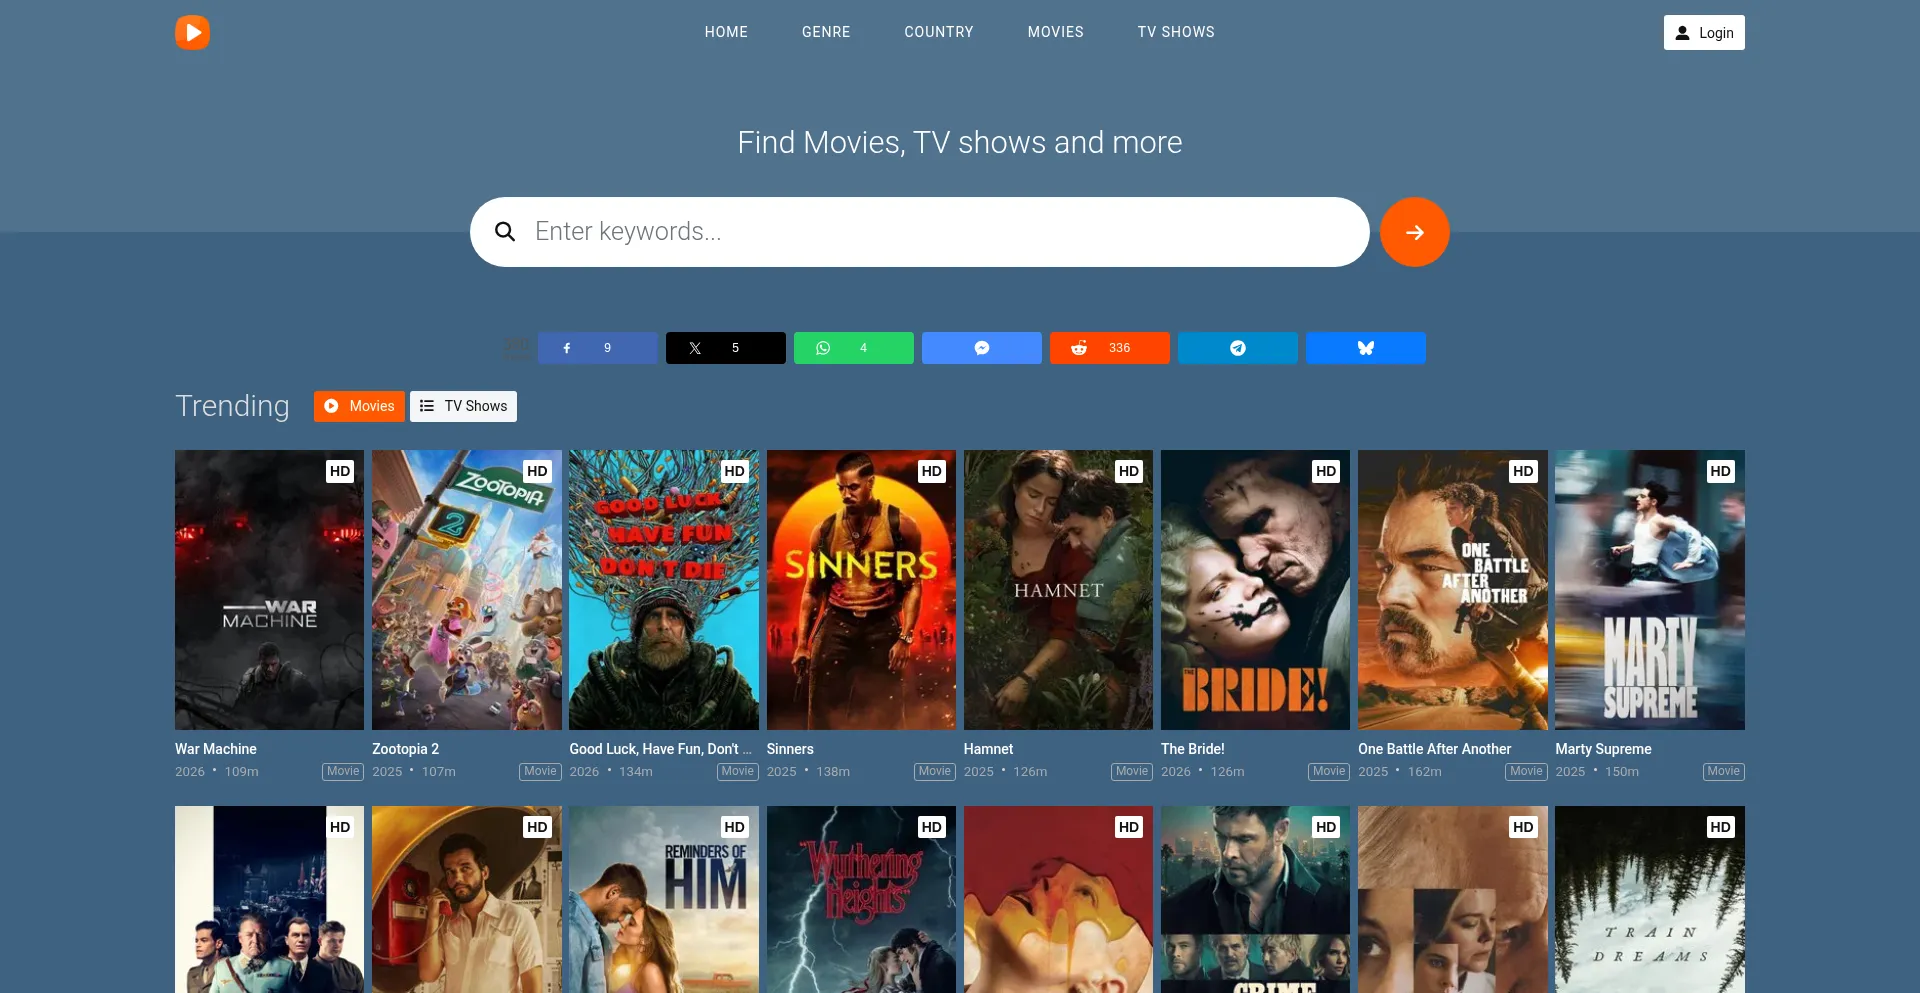Share via Telegram button
Viewport: 1920px width, 993px height.
point(1238,348)
